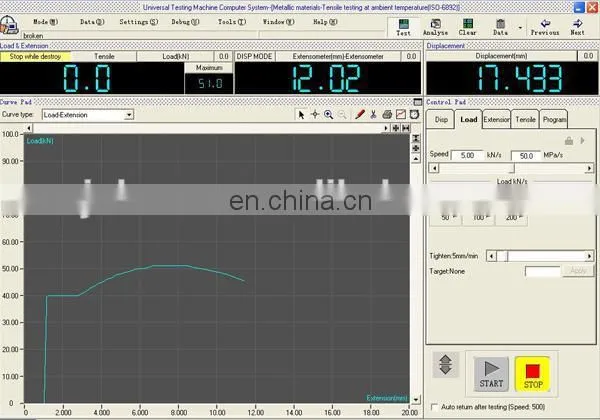Go to Previous record
Screen dimensions: 600x420
(x=545, y=28)
